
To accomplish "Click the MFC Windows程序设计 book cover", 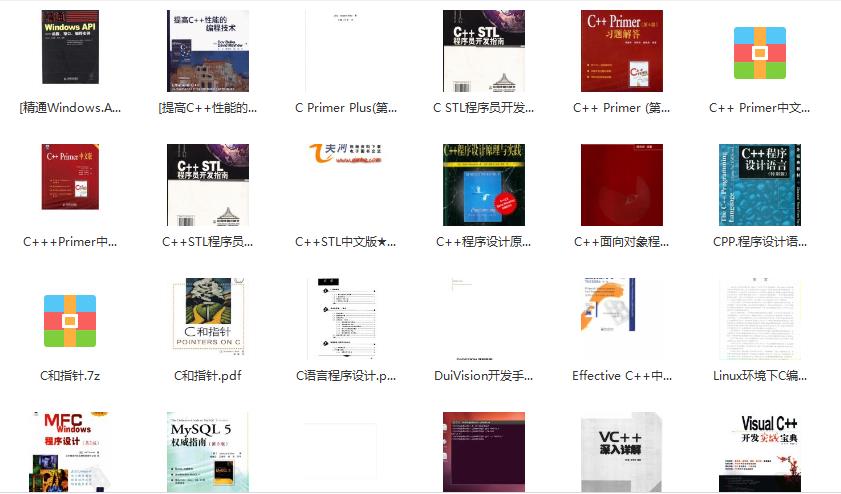I will point(70,452).
